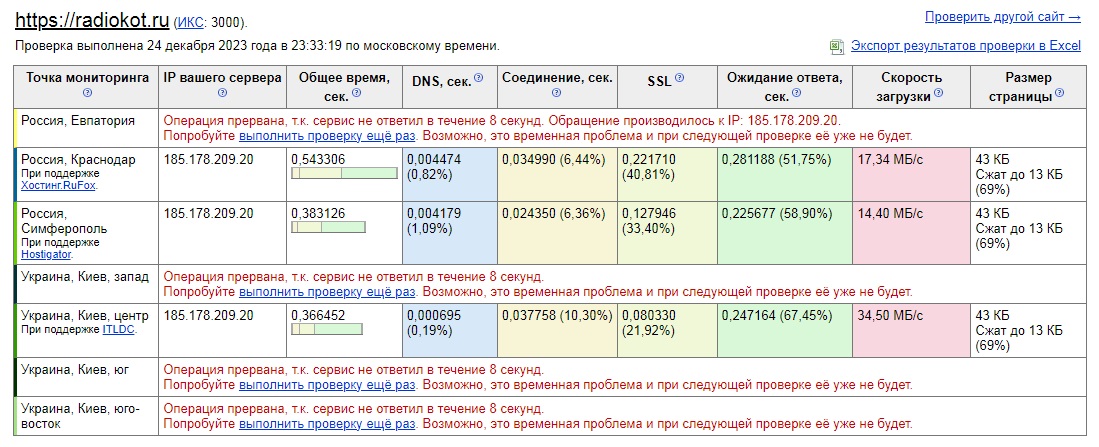
Task: Click the help icon under Точка мониторинга
Action: tap(88, 93)
